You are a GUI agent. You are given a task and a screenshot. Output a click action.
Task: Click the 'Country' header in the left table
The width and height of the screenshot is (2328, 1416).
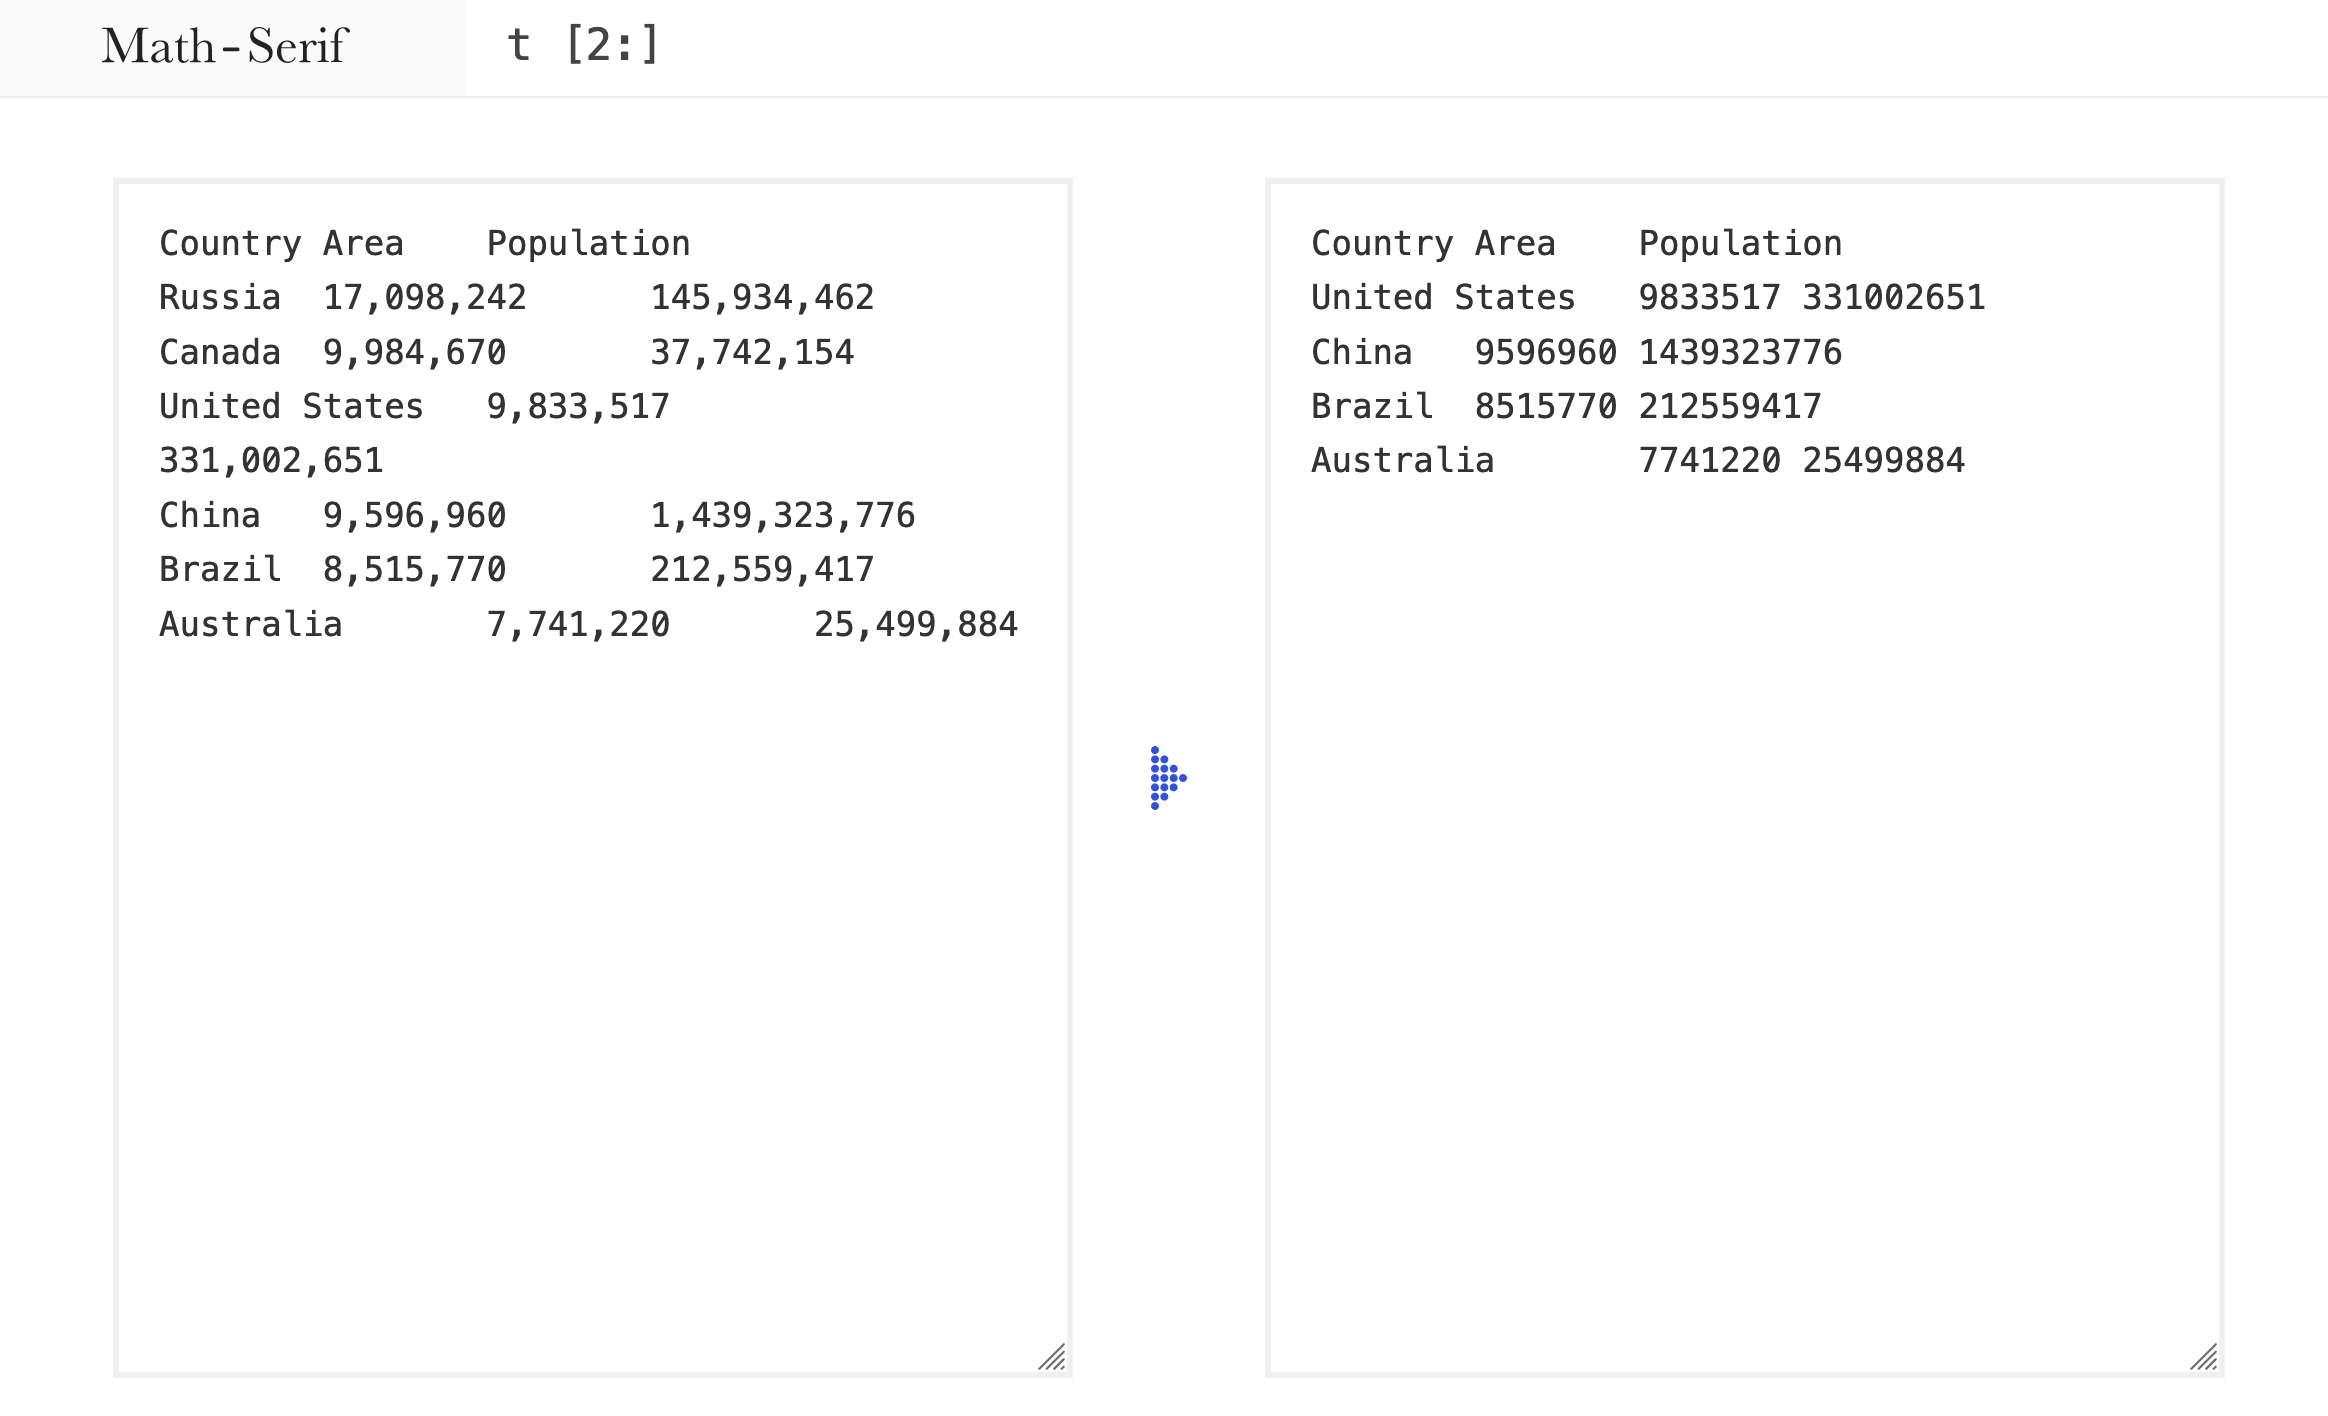pos(230,244)
